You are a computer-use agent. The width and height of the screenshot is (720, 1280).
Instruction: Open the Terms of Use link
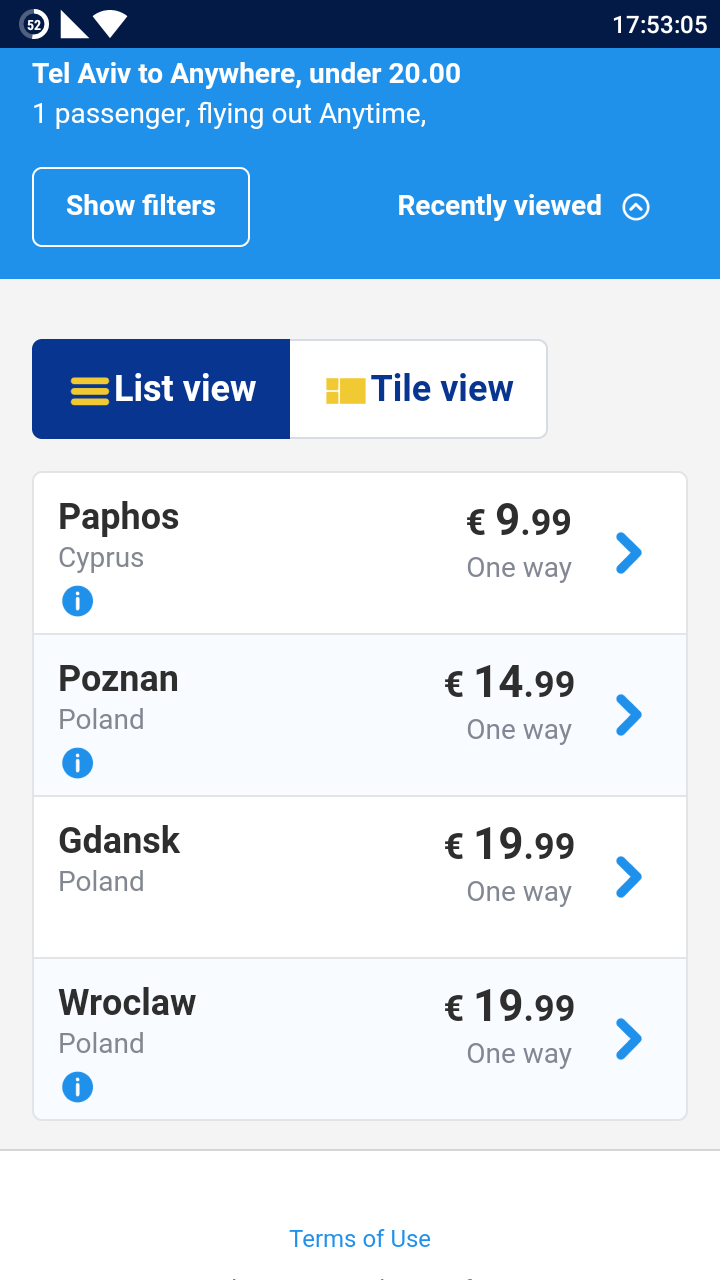(360, 1239)
